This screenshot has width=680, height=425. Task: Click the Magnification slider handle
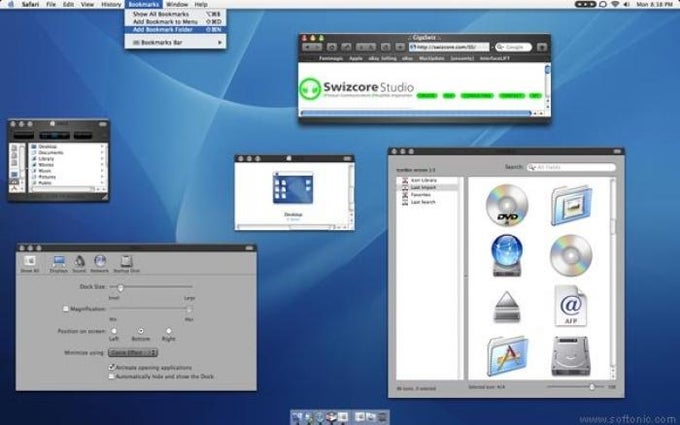point(189,309)
